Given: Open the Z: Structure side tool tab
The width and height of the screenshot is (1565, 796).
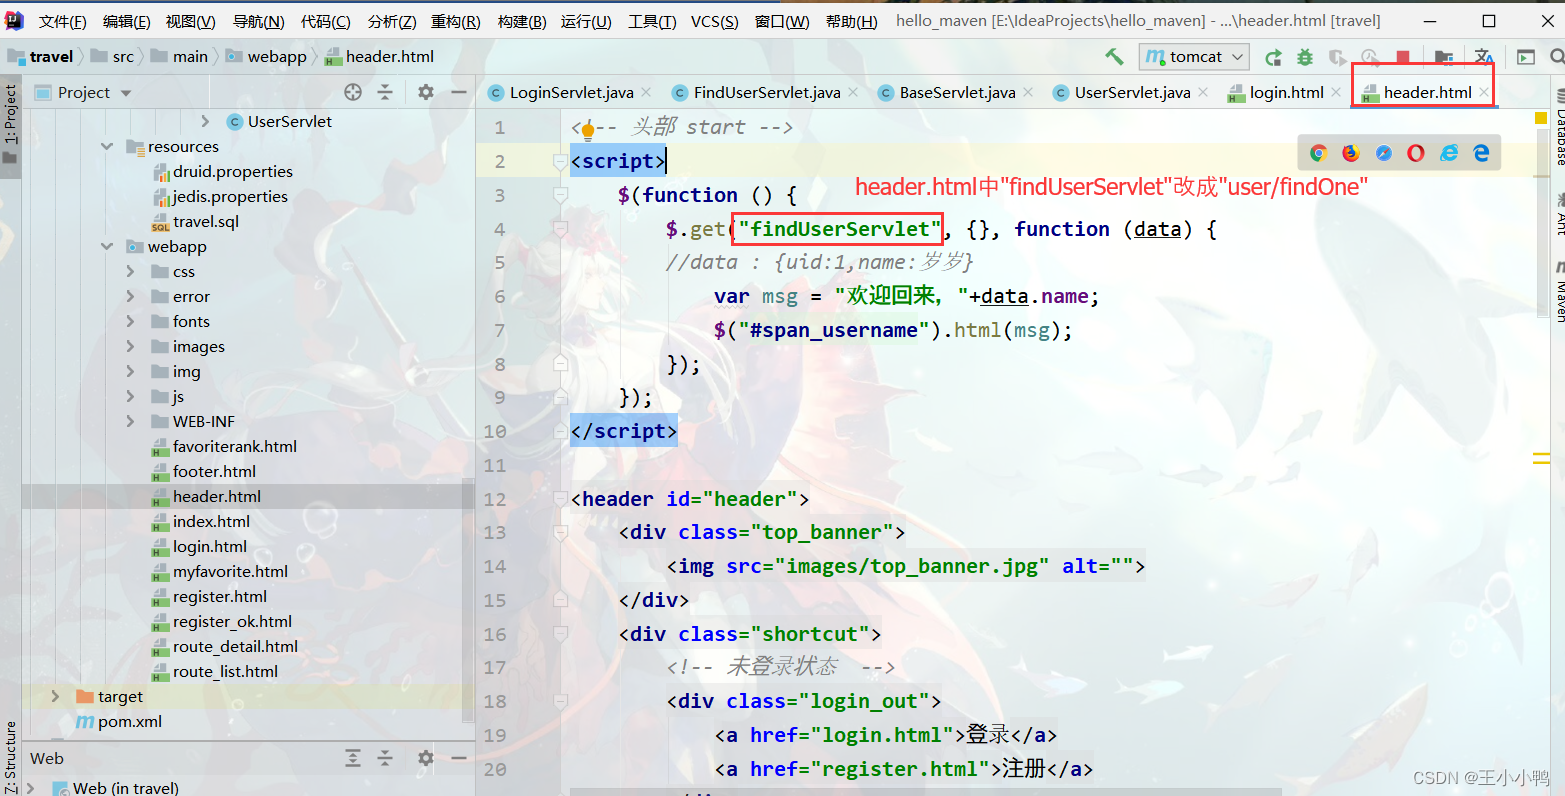Looking at the screenshot, I should pos(11,757).
